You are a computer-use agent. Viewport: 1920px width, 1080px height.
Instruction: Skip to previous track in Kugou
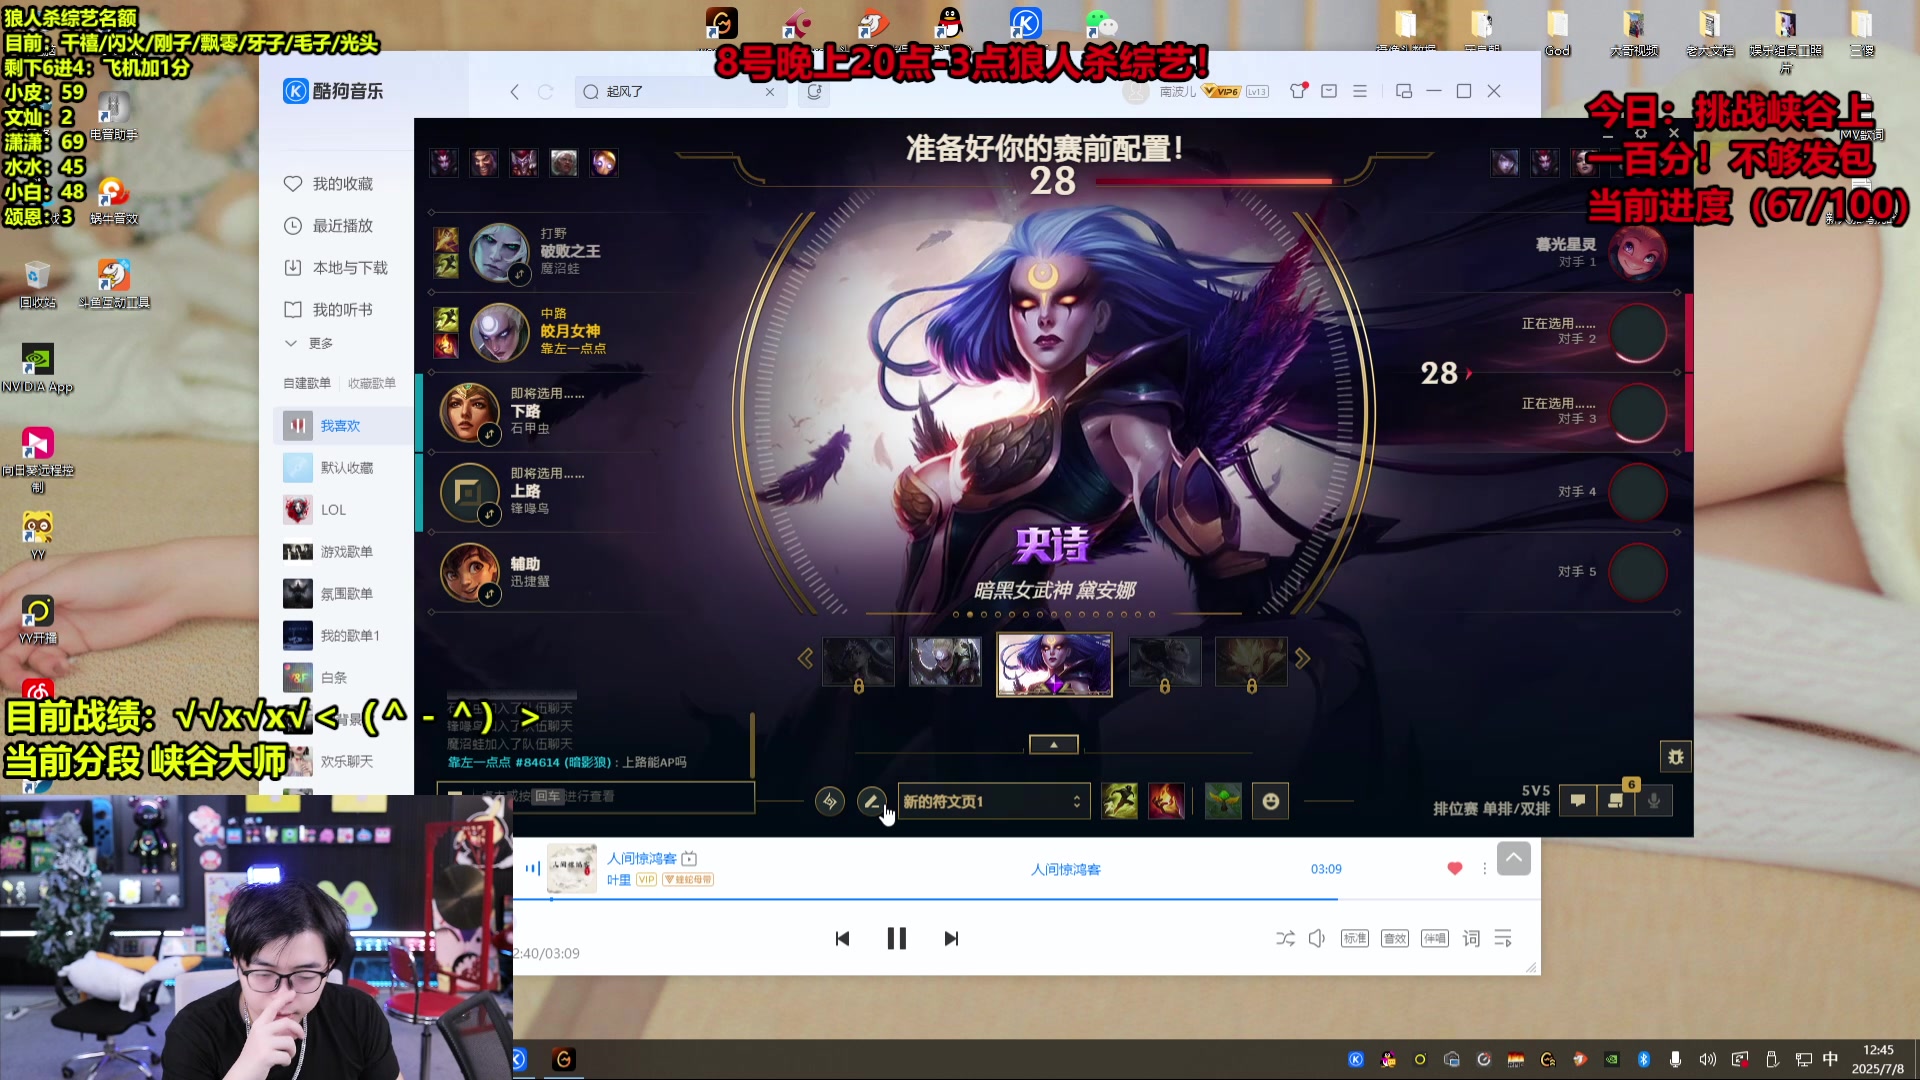point(842,938)
